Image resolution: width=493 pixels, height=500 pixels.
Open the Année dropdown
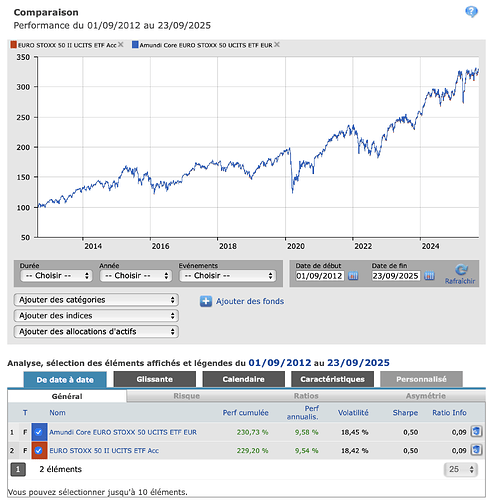coord(136,276)
